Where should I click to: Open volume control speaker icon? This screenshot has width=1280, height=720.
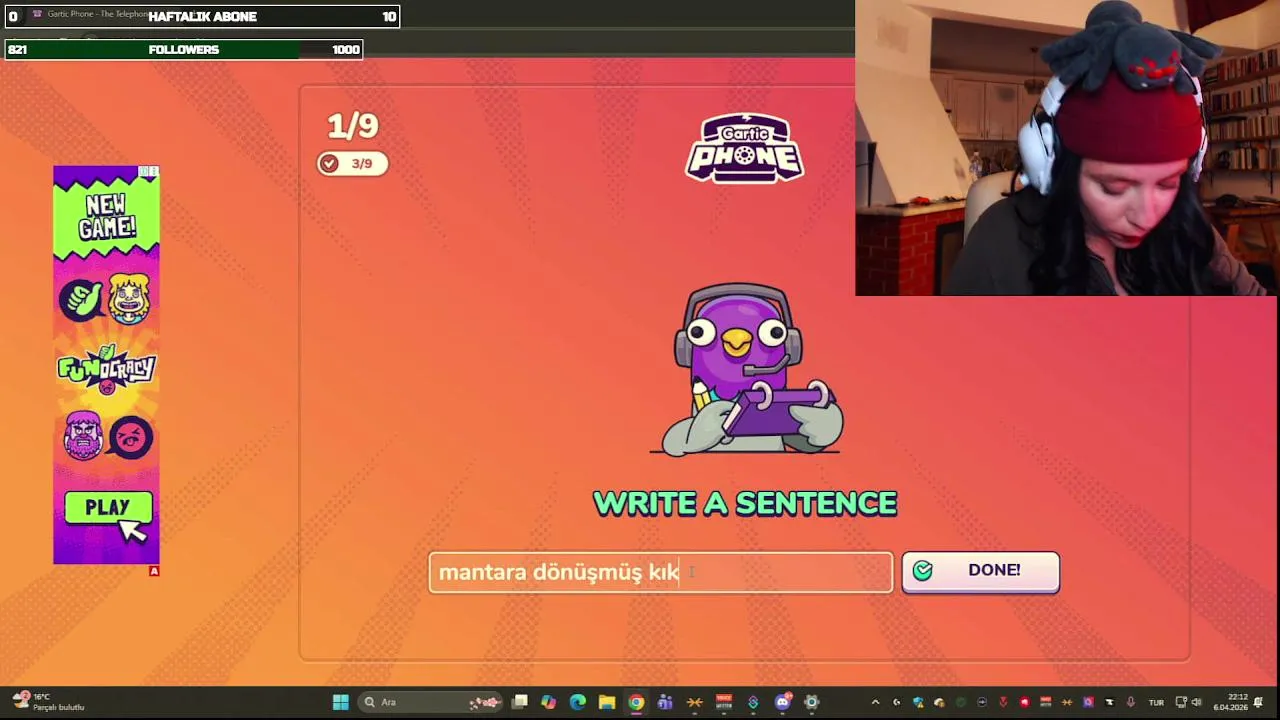click(1196, 702)
